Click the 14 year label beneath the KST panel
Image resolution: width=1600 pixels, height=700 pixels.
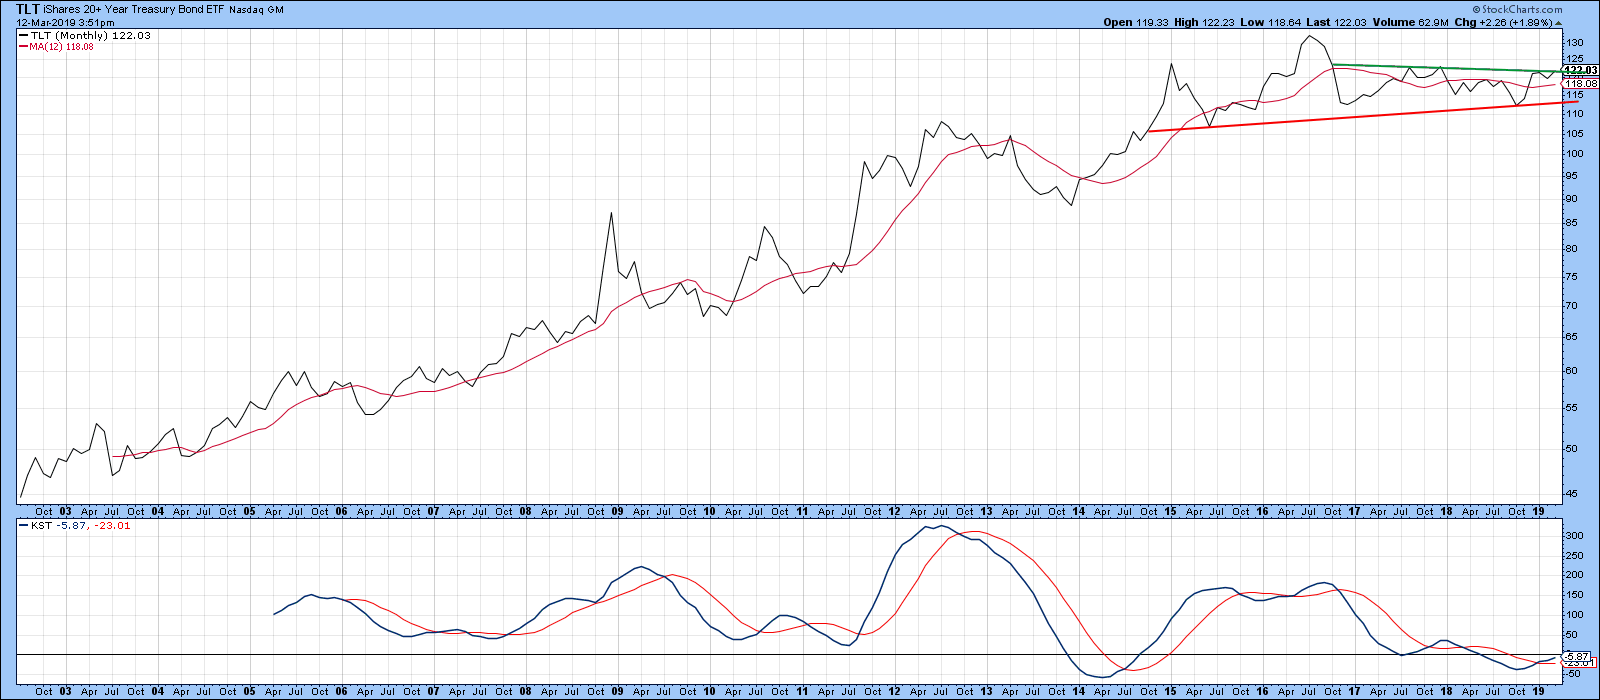[1079, 691]
